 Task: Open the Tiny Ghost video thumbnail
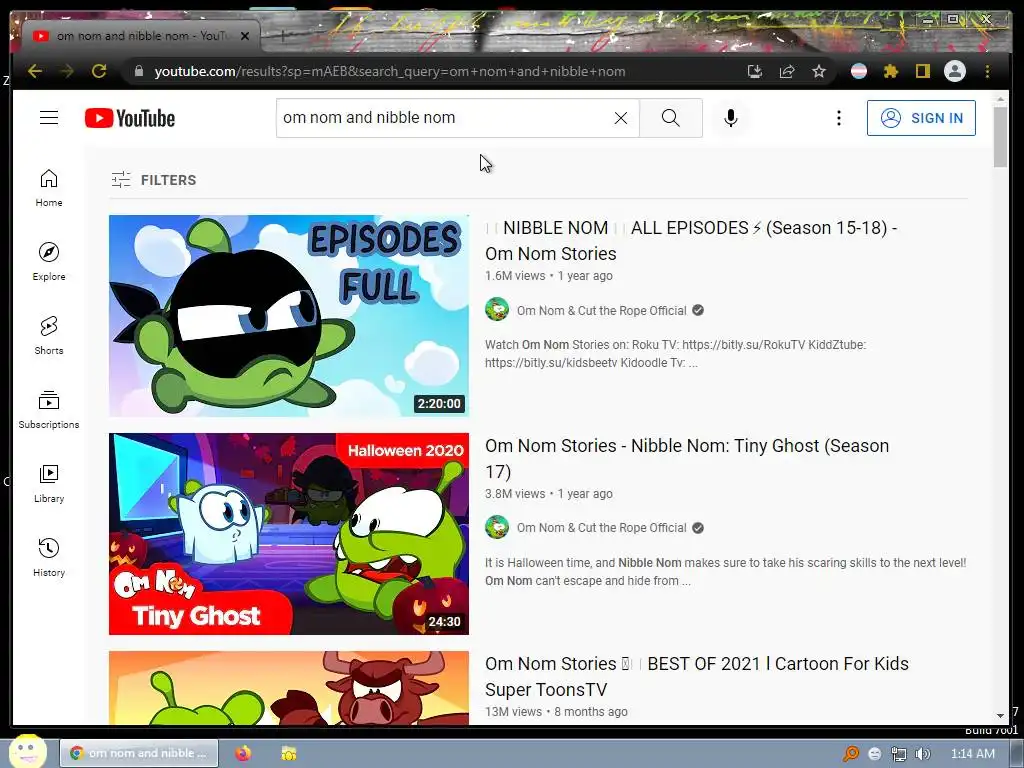(x=289, y=534)
